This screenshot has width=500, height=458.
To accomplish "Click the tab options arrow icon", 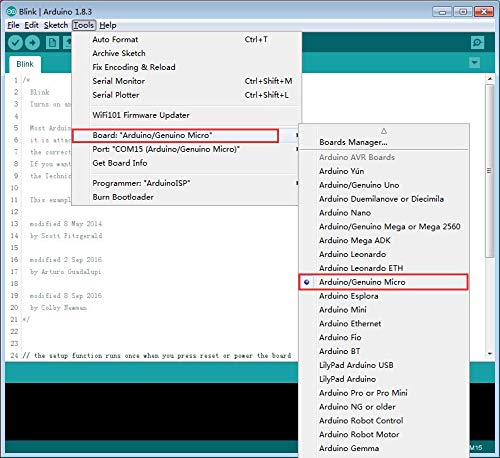I will [x=474, y=62].
